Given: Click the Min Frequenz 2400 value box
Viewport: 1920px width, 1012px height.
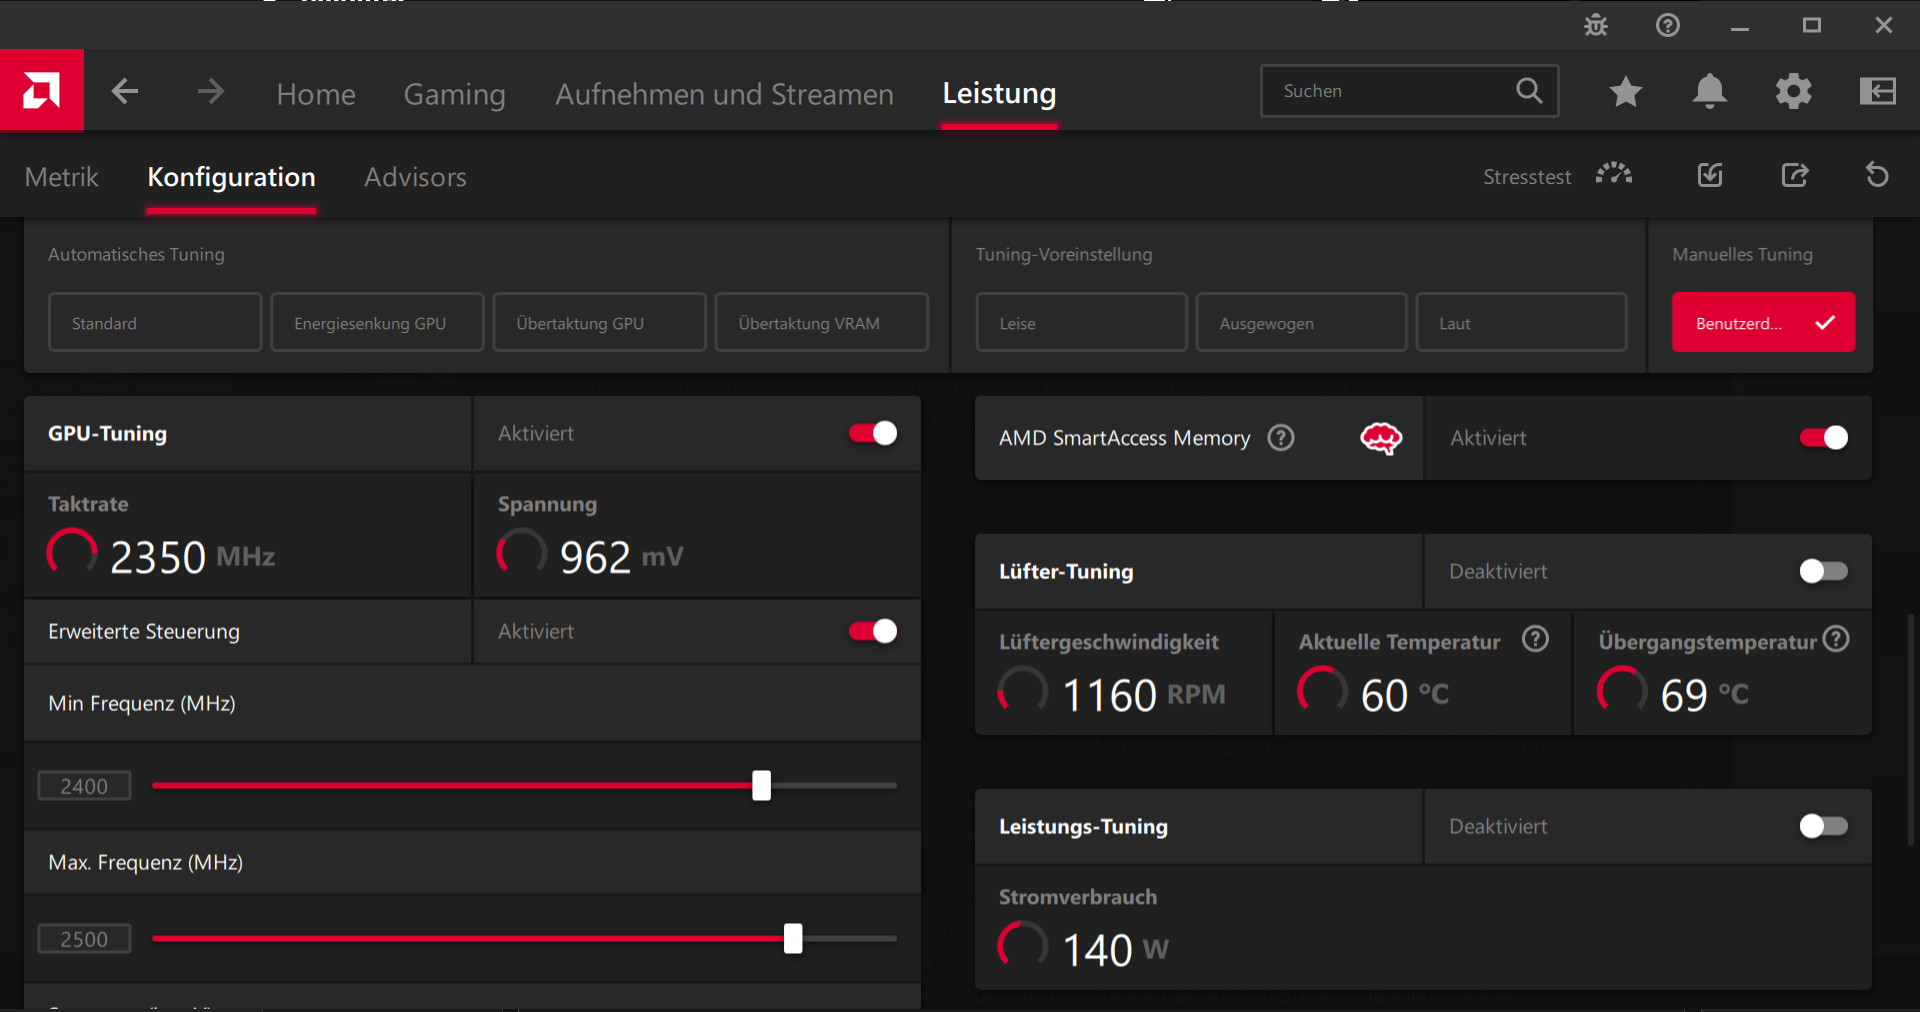Looking at the screenshot, I should [x=84, y=786].
